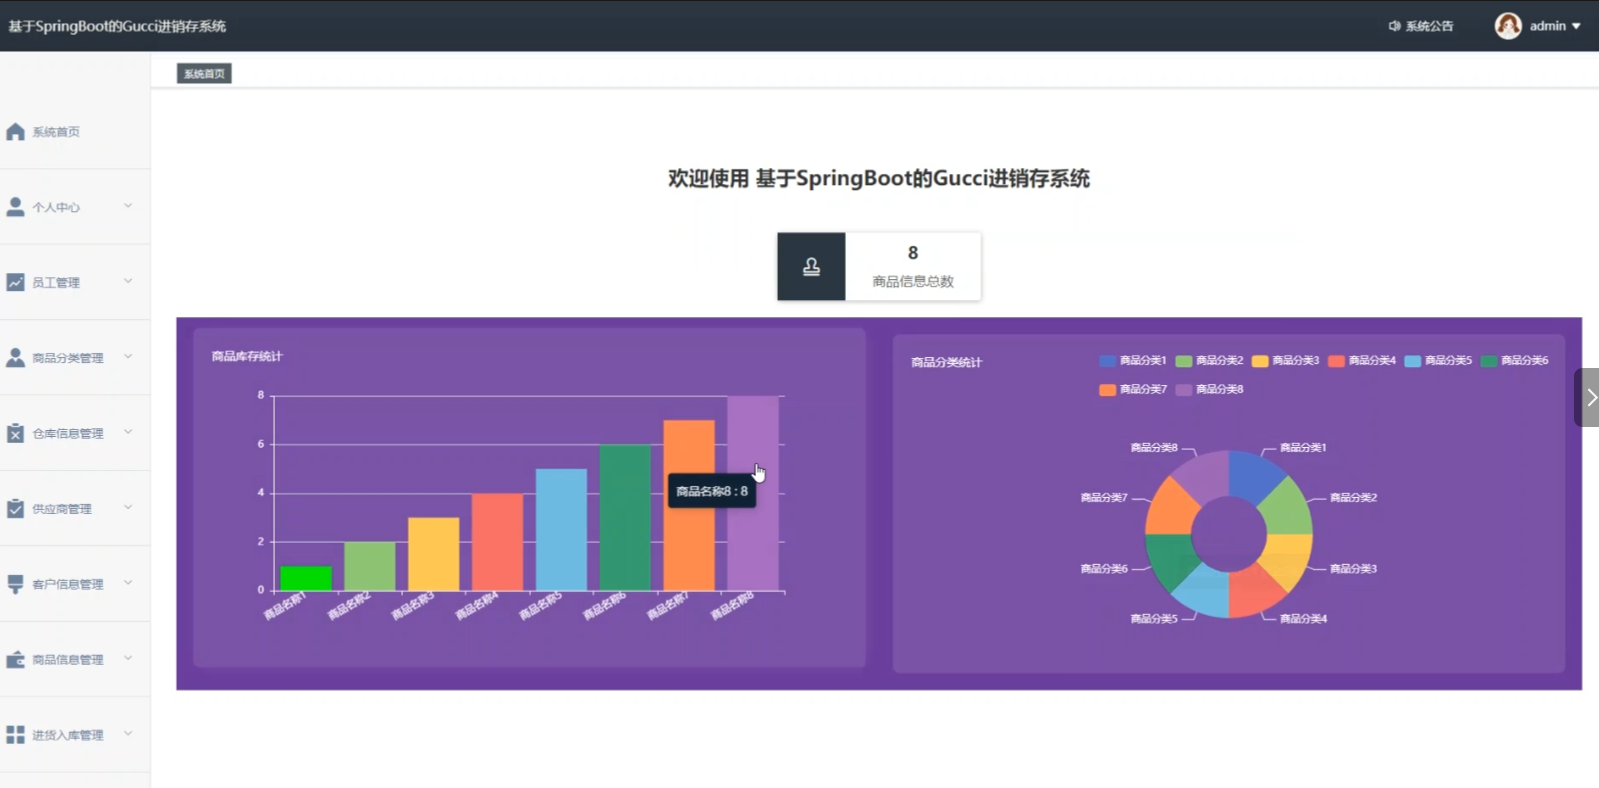Click the right-edge arrow panel toggle
Image resolution: width=1599 pixels, height=788 pixels.
(x=1588, y=397)
